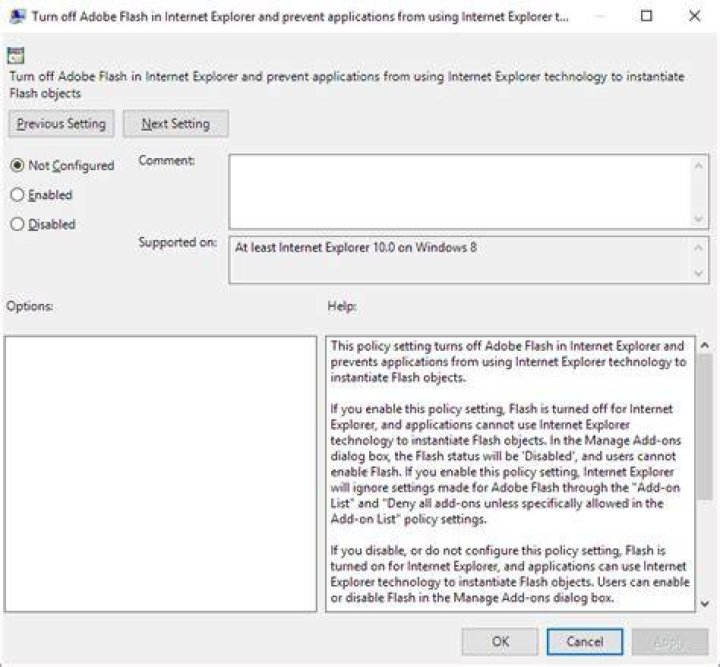This screenshot has height=667, width=720.
Task: Click the policy icon in the title bar
Action: [x=17, y=17]
